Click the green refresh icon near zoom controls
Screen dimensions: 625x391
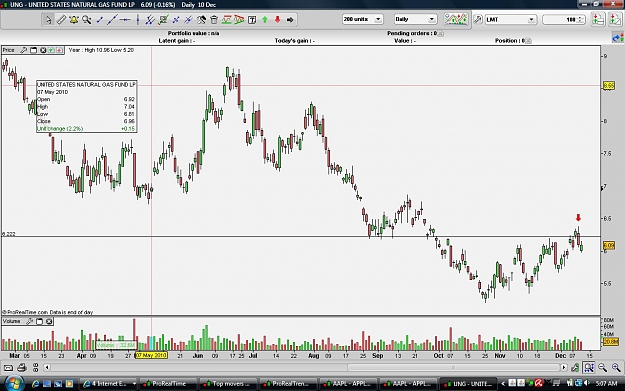tap(575, 367)
